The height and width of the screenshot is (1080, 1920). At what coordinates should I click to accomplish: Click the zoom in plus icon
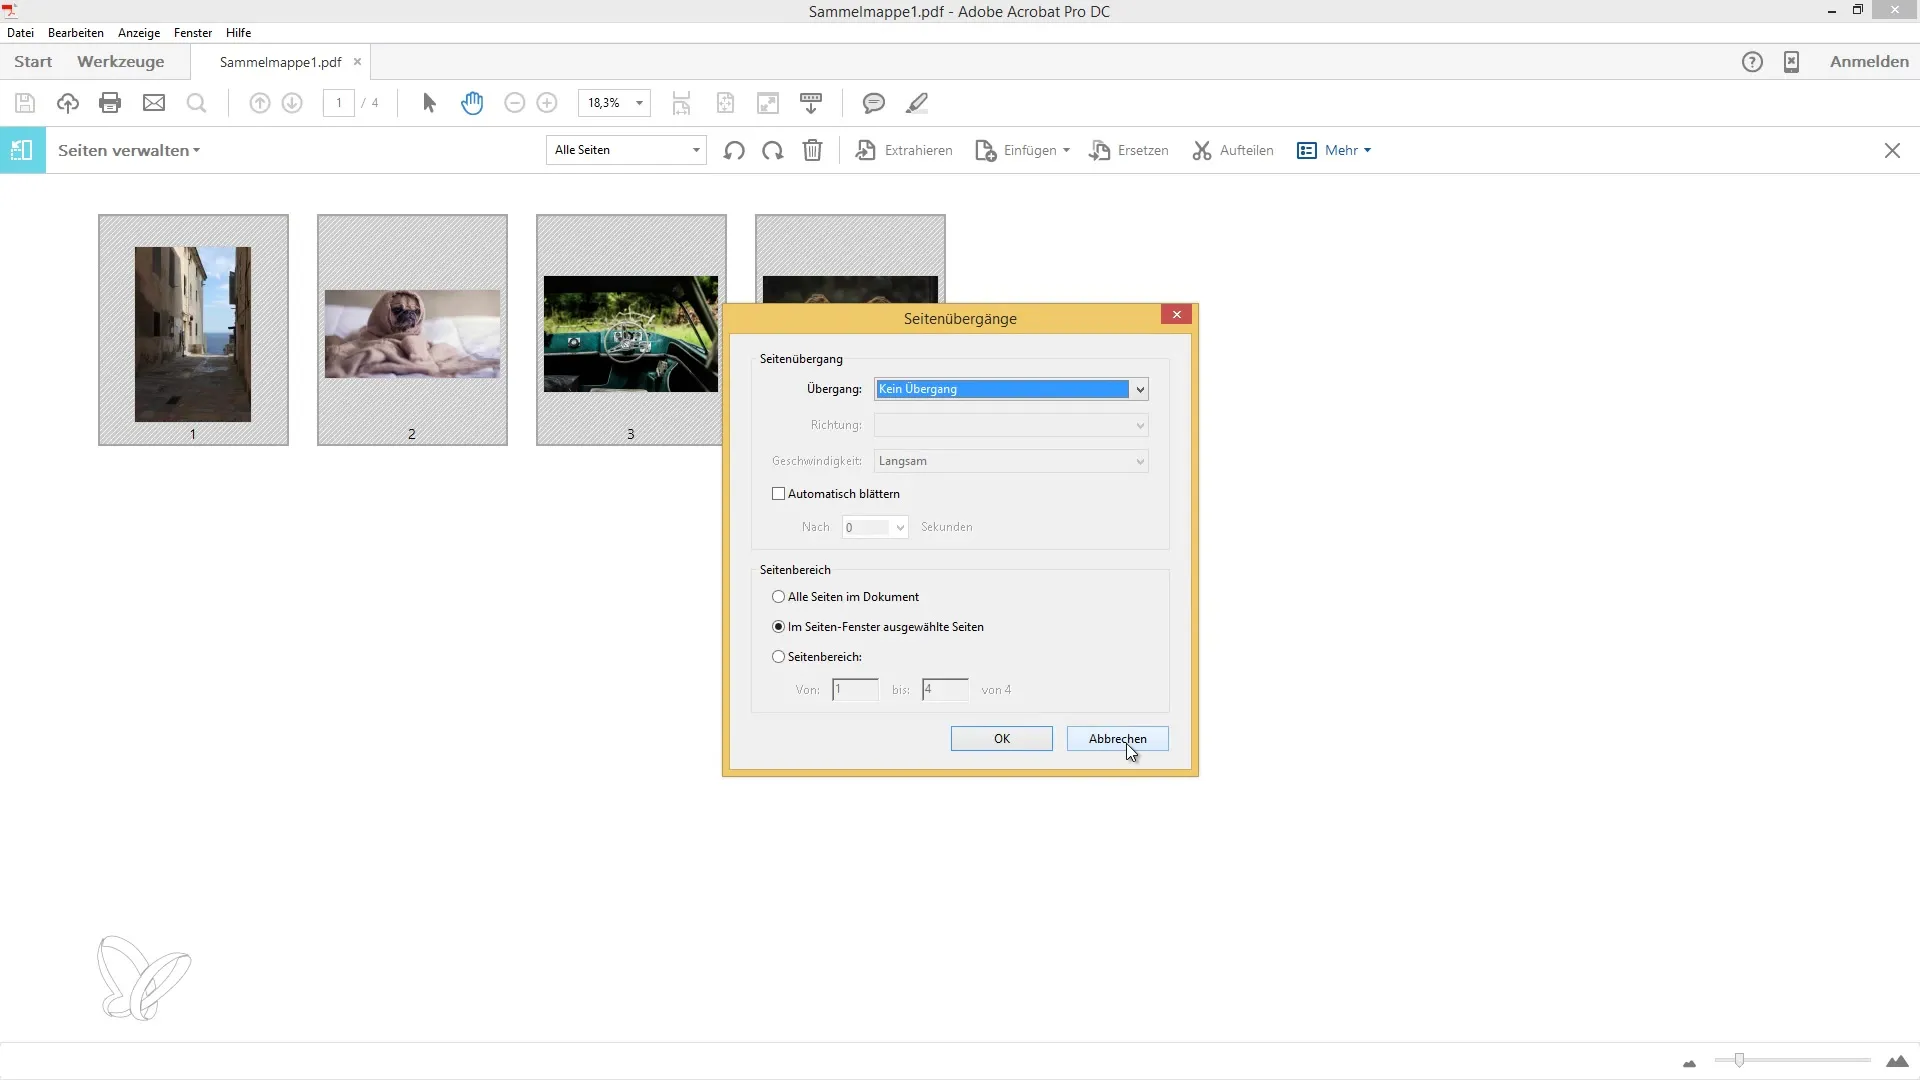[547, 103]
